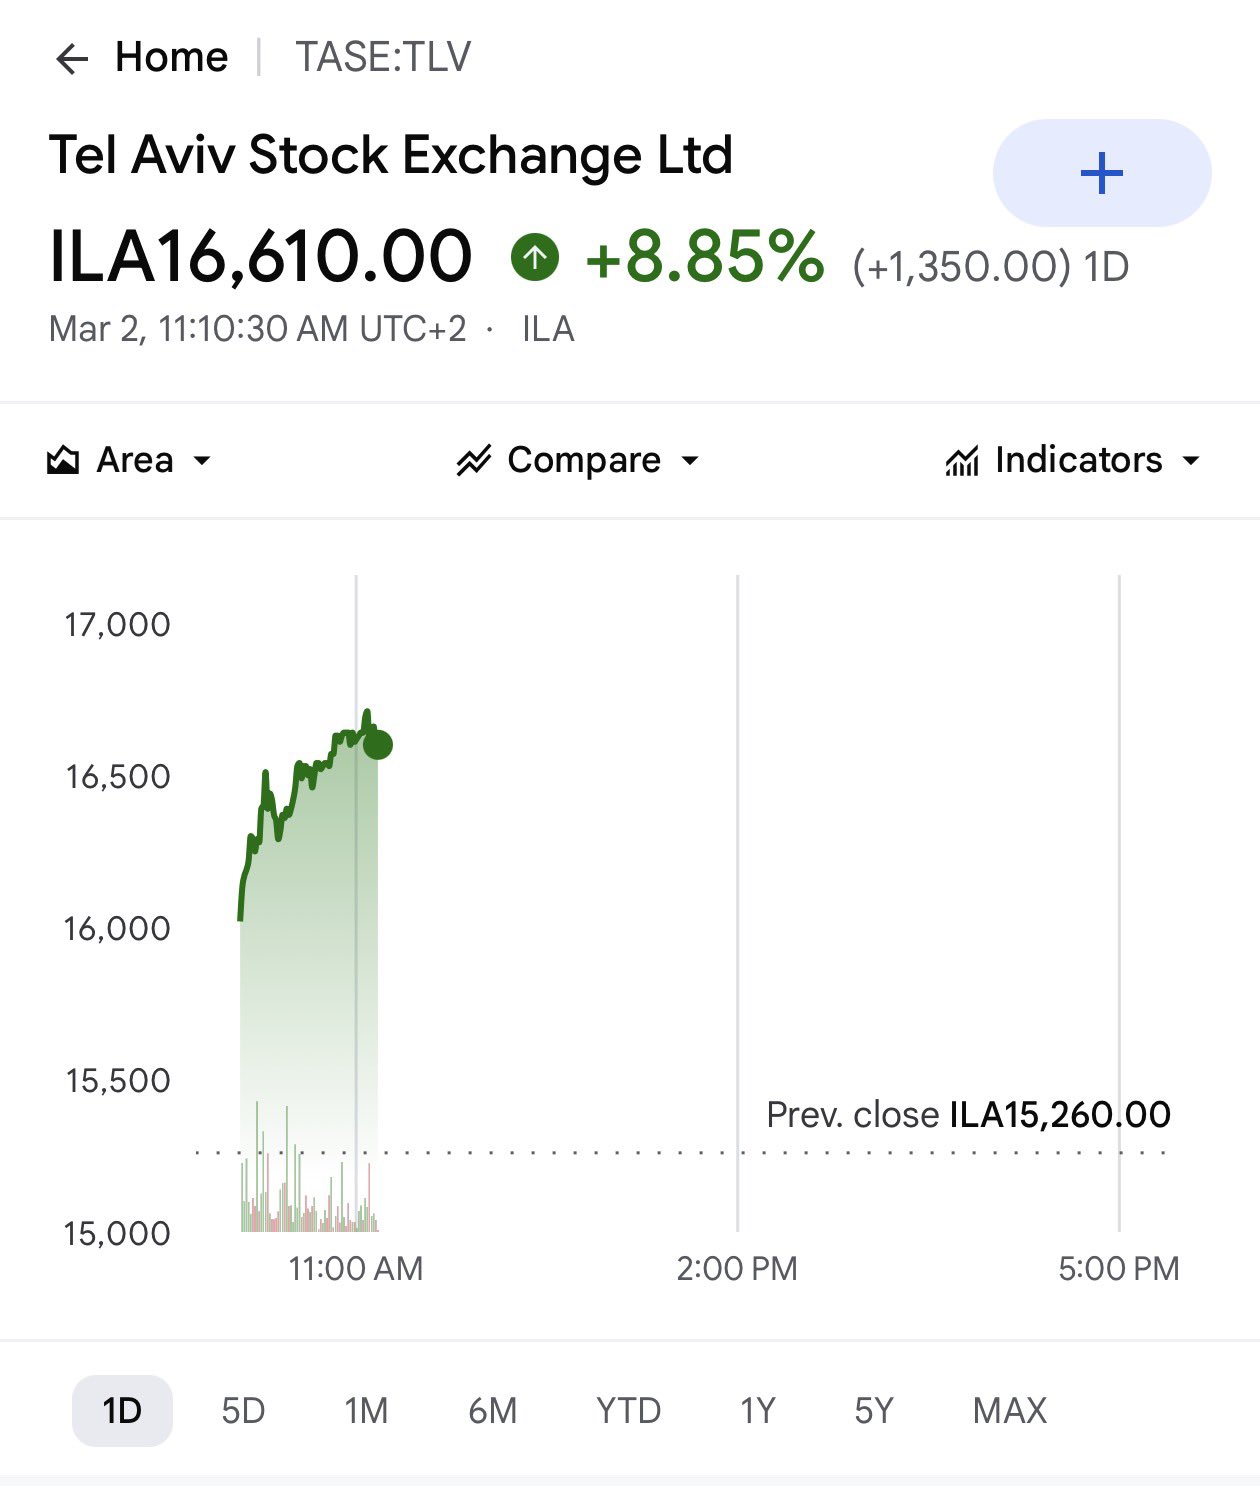The height and width of the screenshot is (1486, 1260).
Task: Click the Indicators chart icon
Action: point(962,461)
